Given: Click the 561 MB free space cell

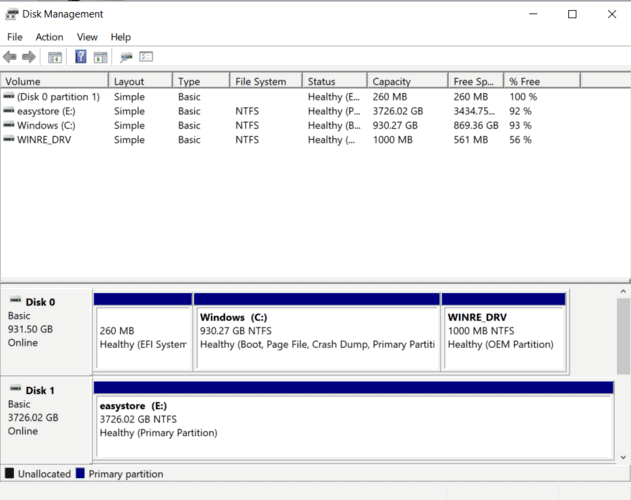Looking at the screenshot, I should point(471,140).
